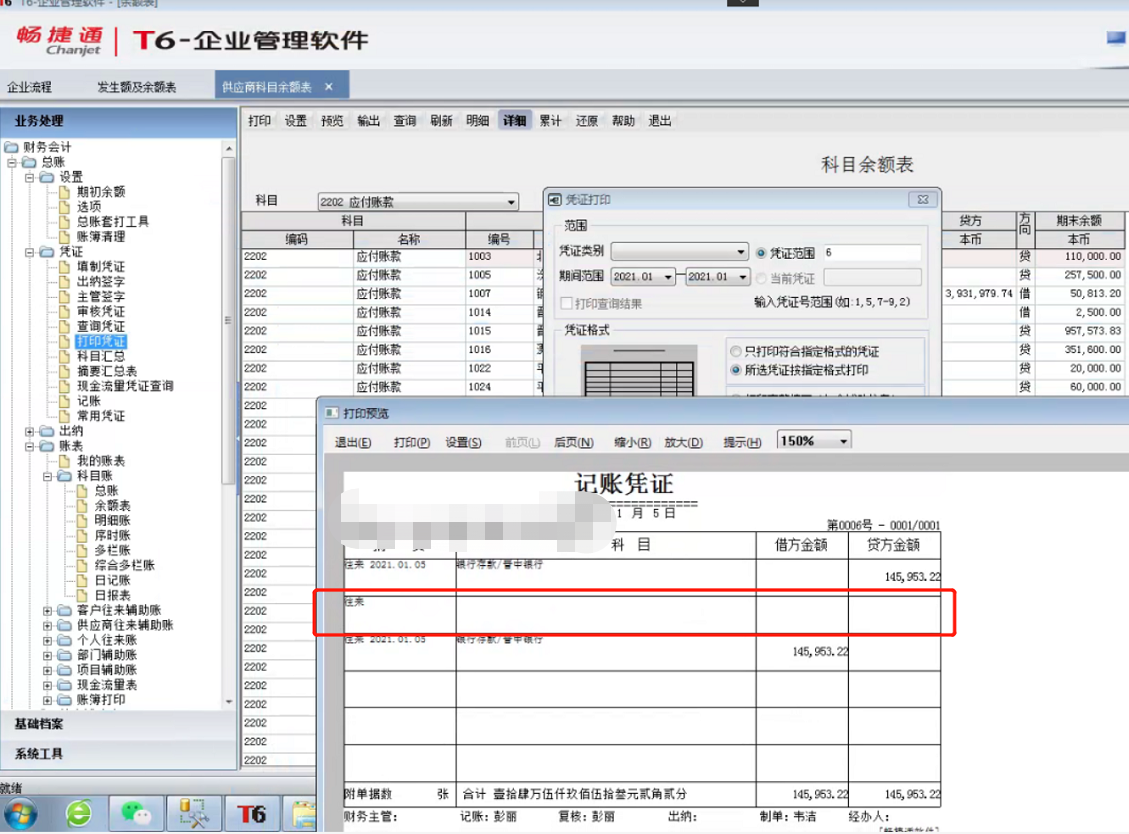Click the voucher print dialog title icon

(x=554, y=199)
